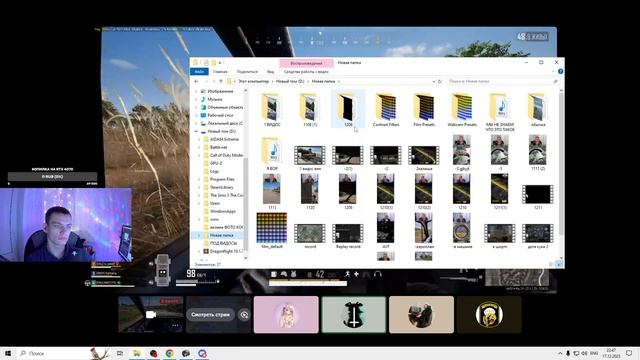The image size is (640, 360).
Task: Show hidden system tray icons
Action: [560, 353]
